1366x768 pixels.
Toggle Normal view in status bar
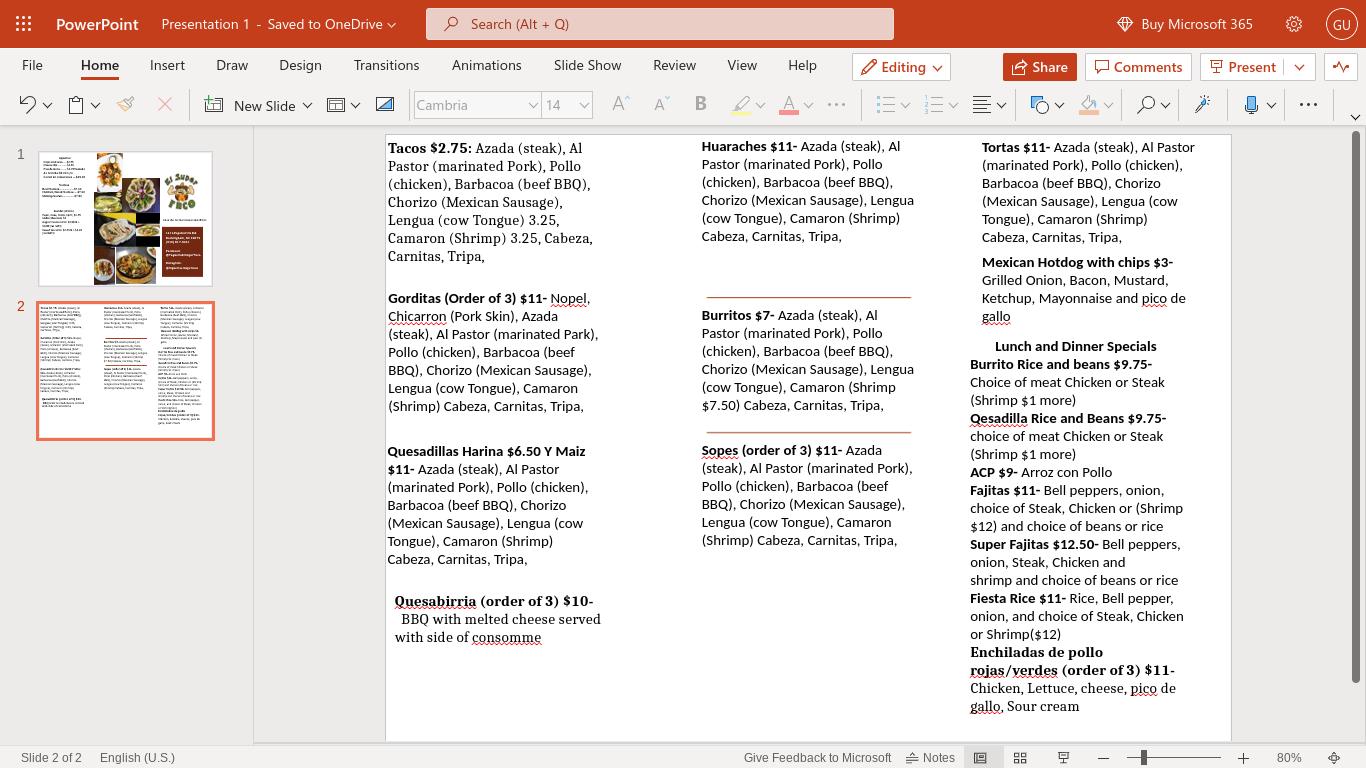coord(980,758)
